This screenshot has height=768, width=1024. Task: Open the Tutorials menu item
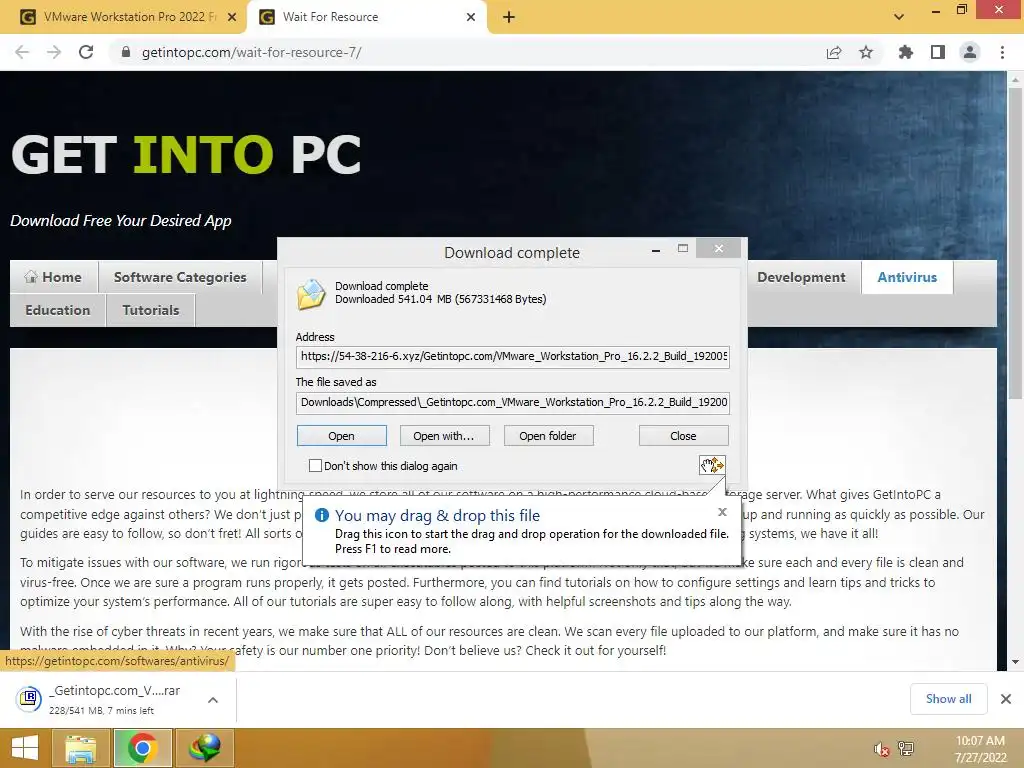coord(151,310)
